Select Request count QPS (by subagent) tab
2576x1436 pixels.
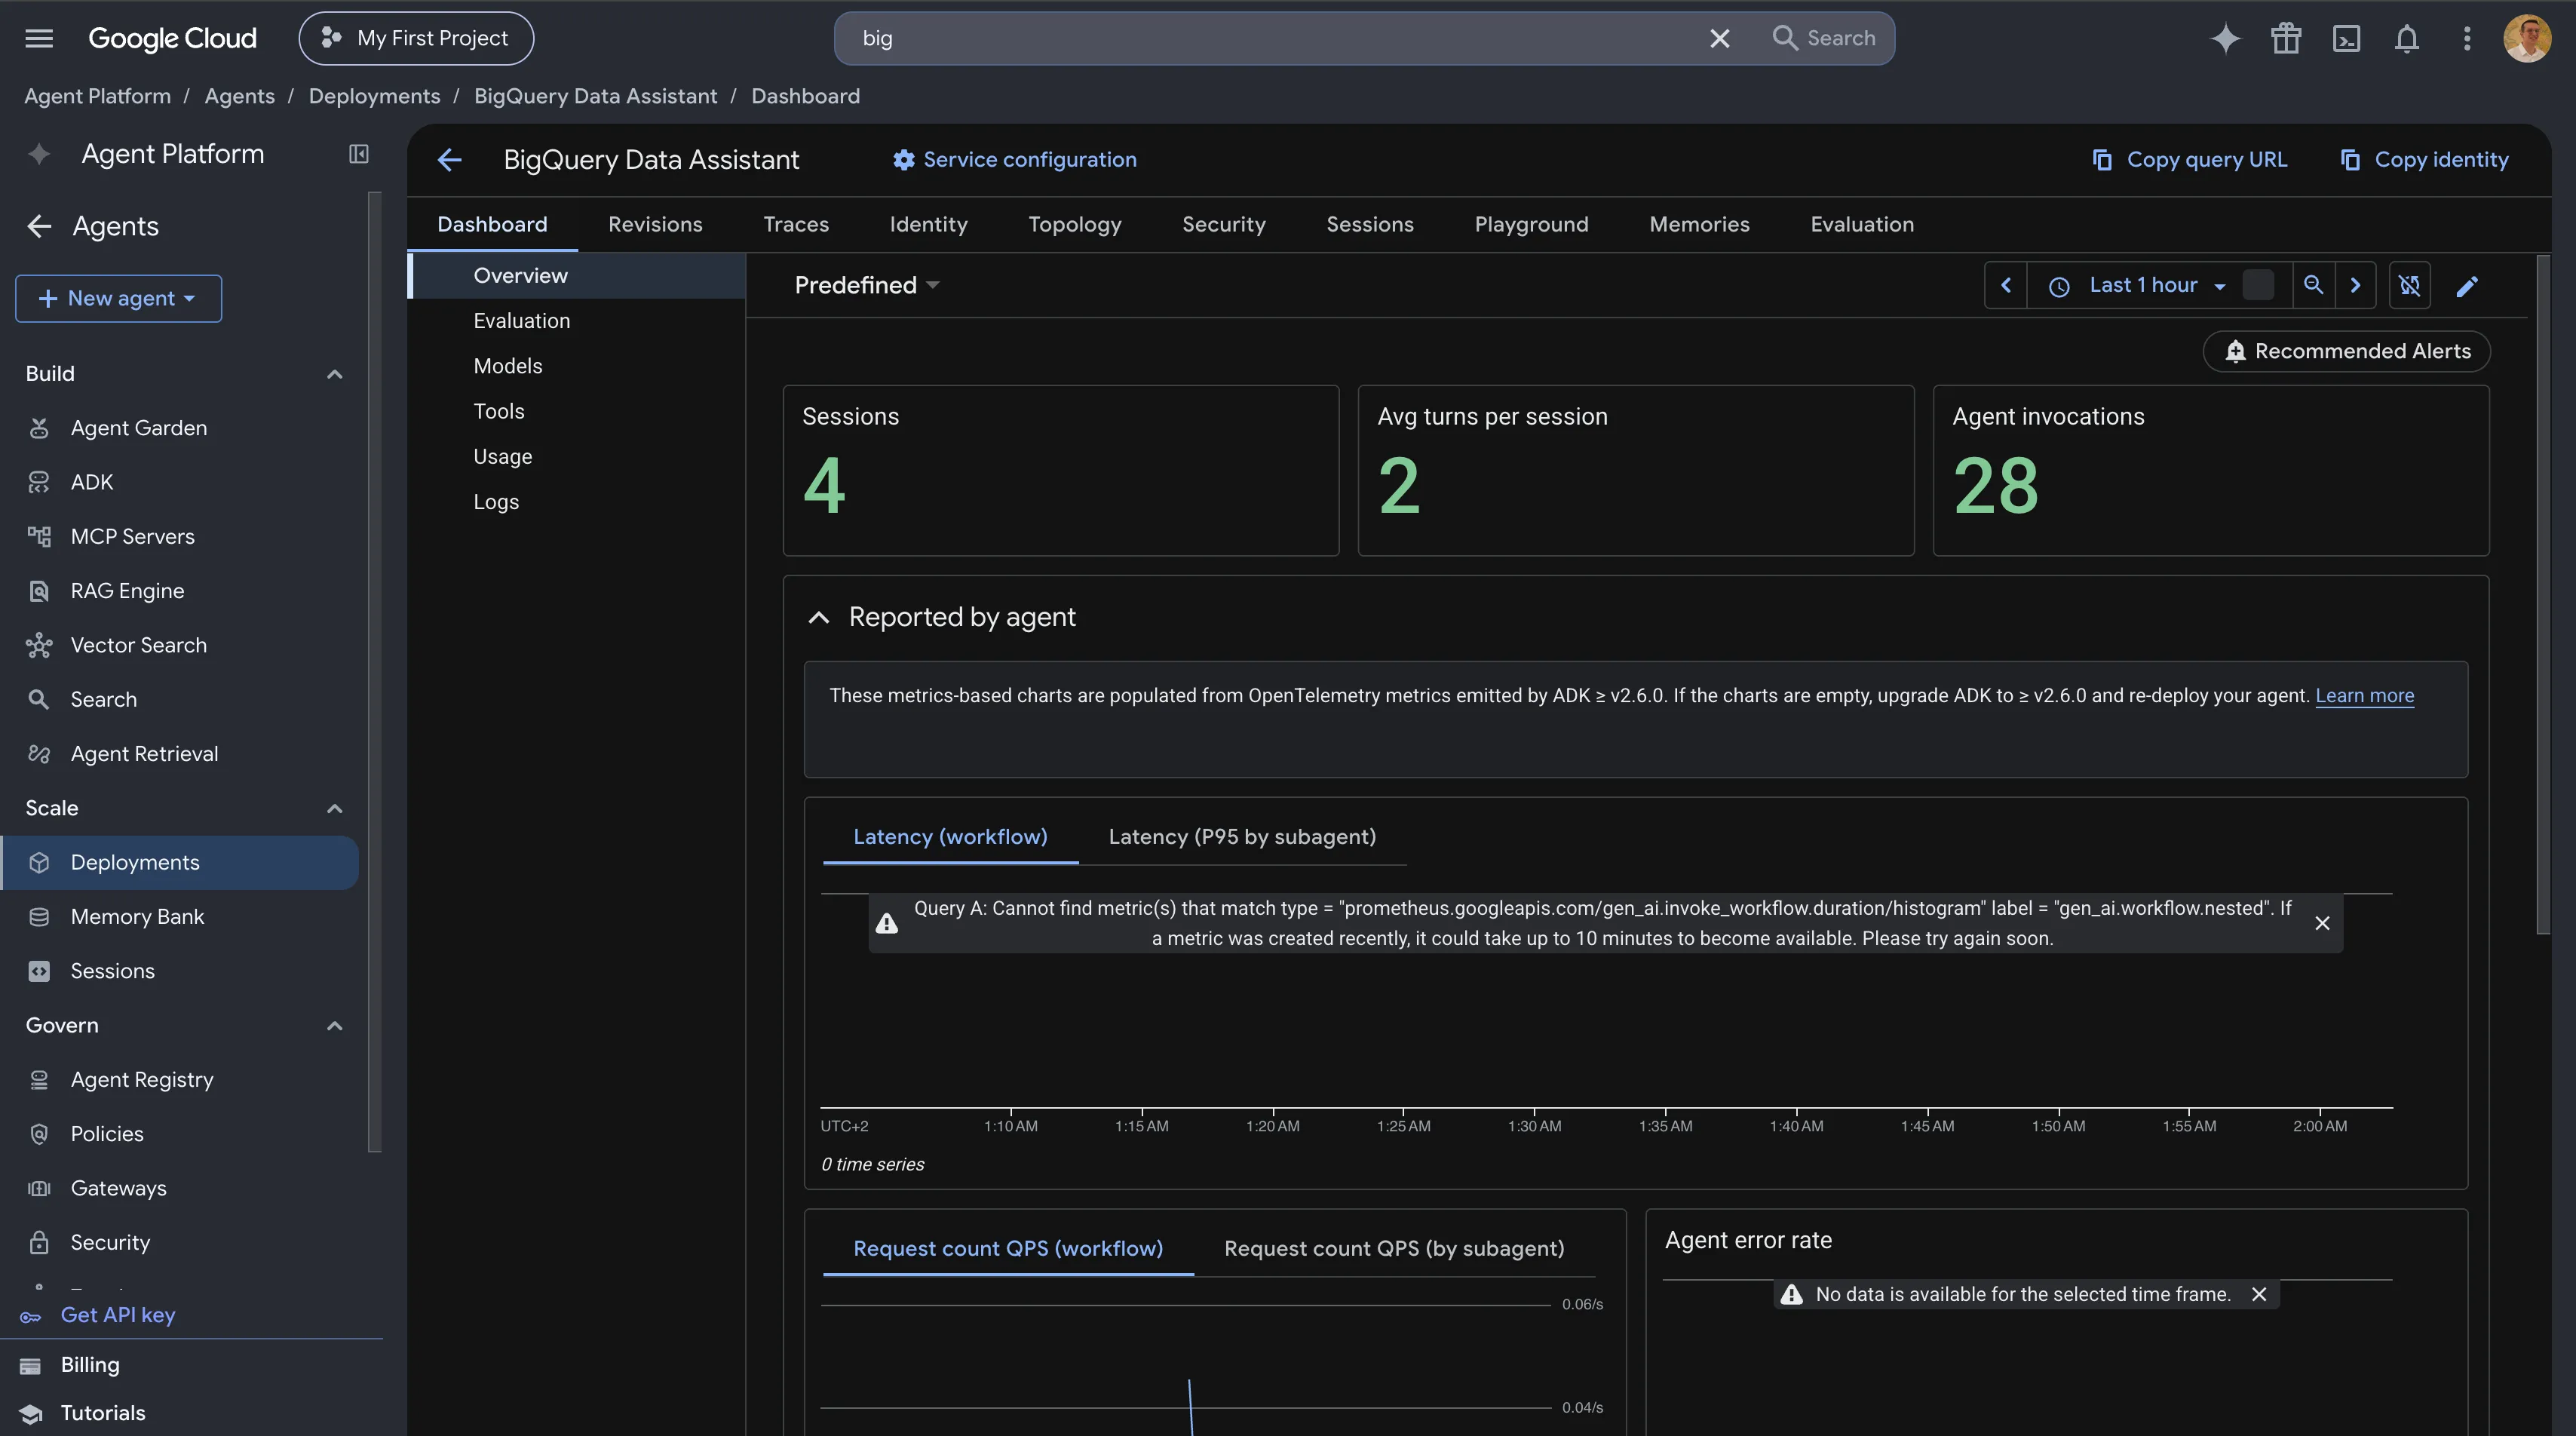pos(1394,1249)
